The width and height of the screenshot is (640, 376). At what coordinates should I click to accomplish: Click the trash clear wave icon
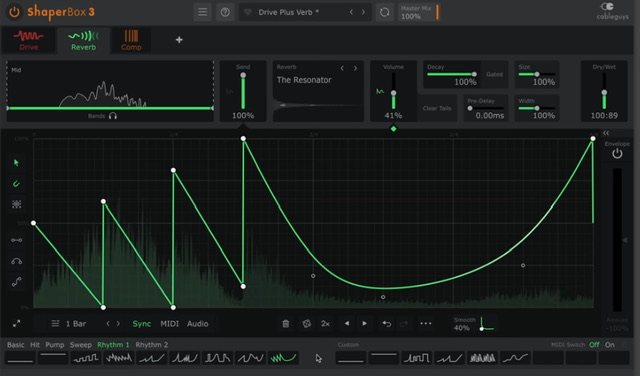tap(286, 324)
